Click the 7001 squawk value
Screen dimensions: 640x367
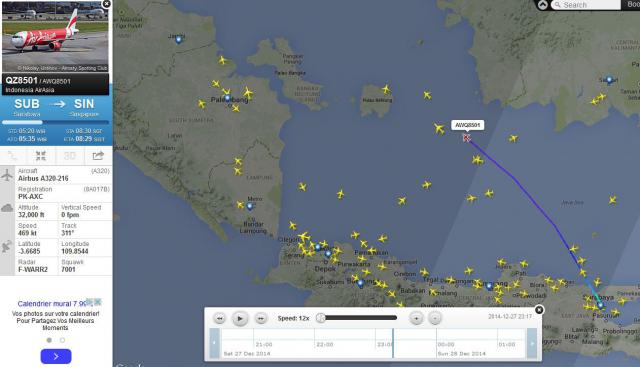click(68, 269)
